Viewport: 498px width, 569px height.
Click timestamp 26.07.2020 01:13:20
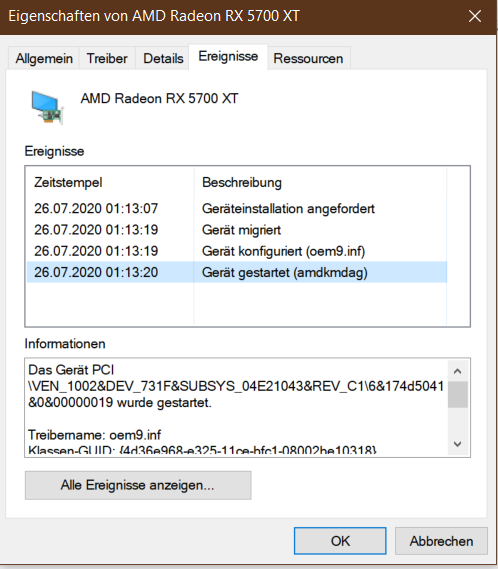tap(96, 272)
